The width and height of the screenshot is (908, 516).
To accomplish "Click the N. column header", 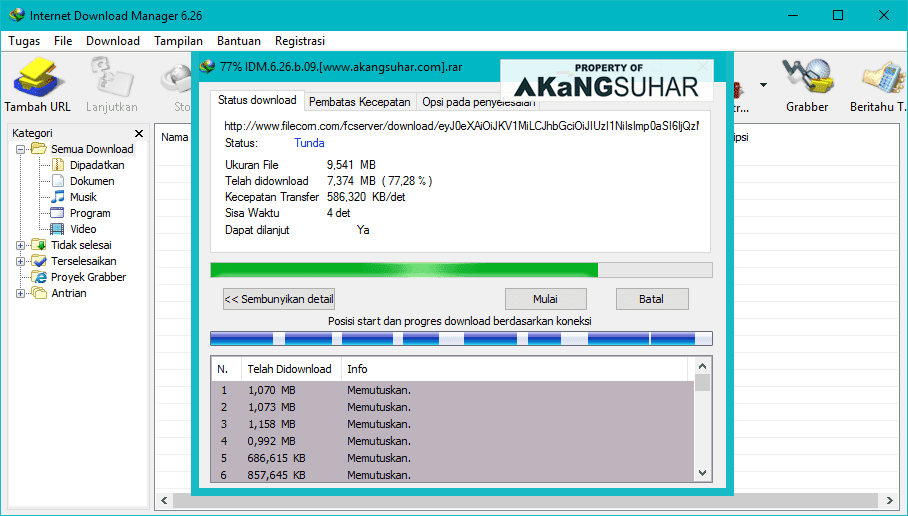I will [x=226, y=369].
